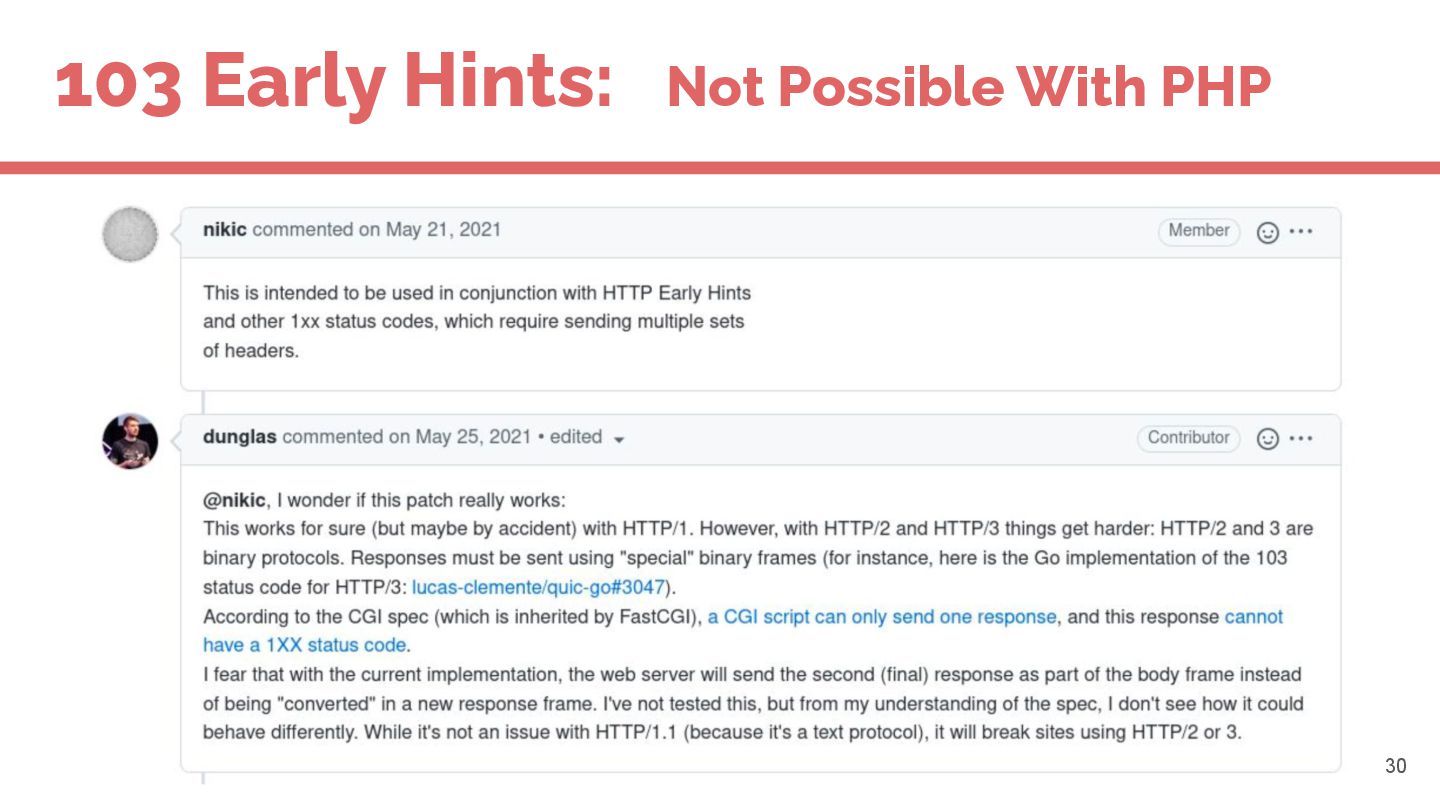Click the Contributor badge on dunglas's comment
Image resolution: width=1440 pixels, height=810 pixels.
click(1188, 438)
